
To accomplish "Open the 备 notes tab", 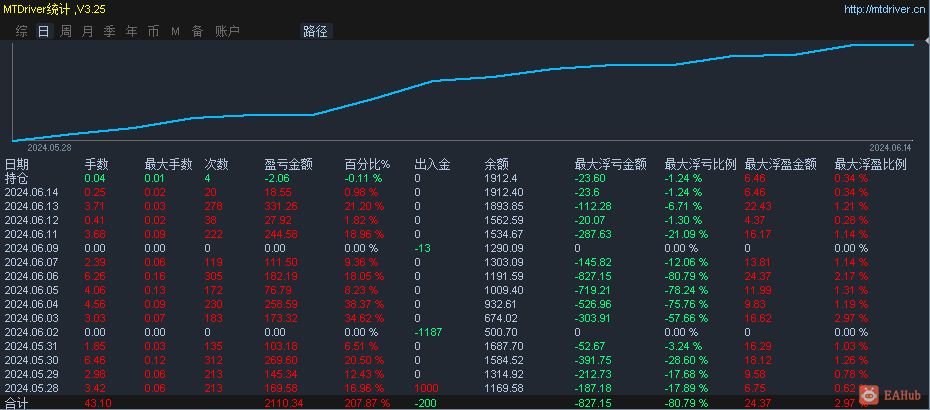I will 197,32.
